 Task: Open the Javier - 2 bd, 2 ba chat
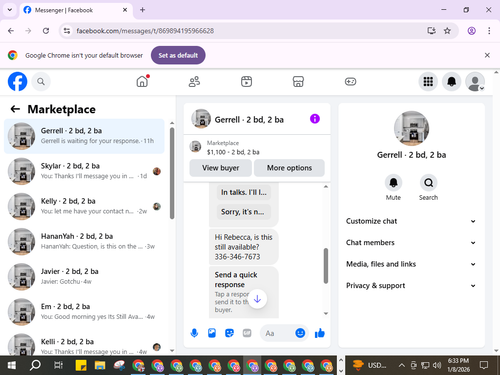click(x=84, y=276)
